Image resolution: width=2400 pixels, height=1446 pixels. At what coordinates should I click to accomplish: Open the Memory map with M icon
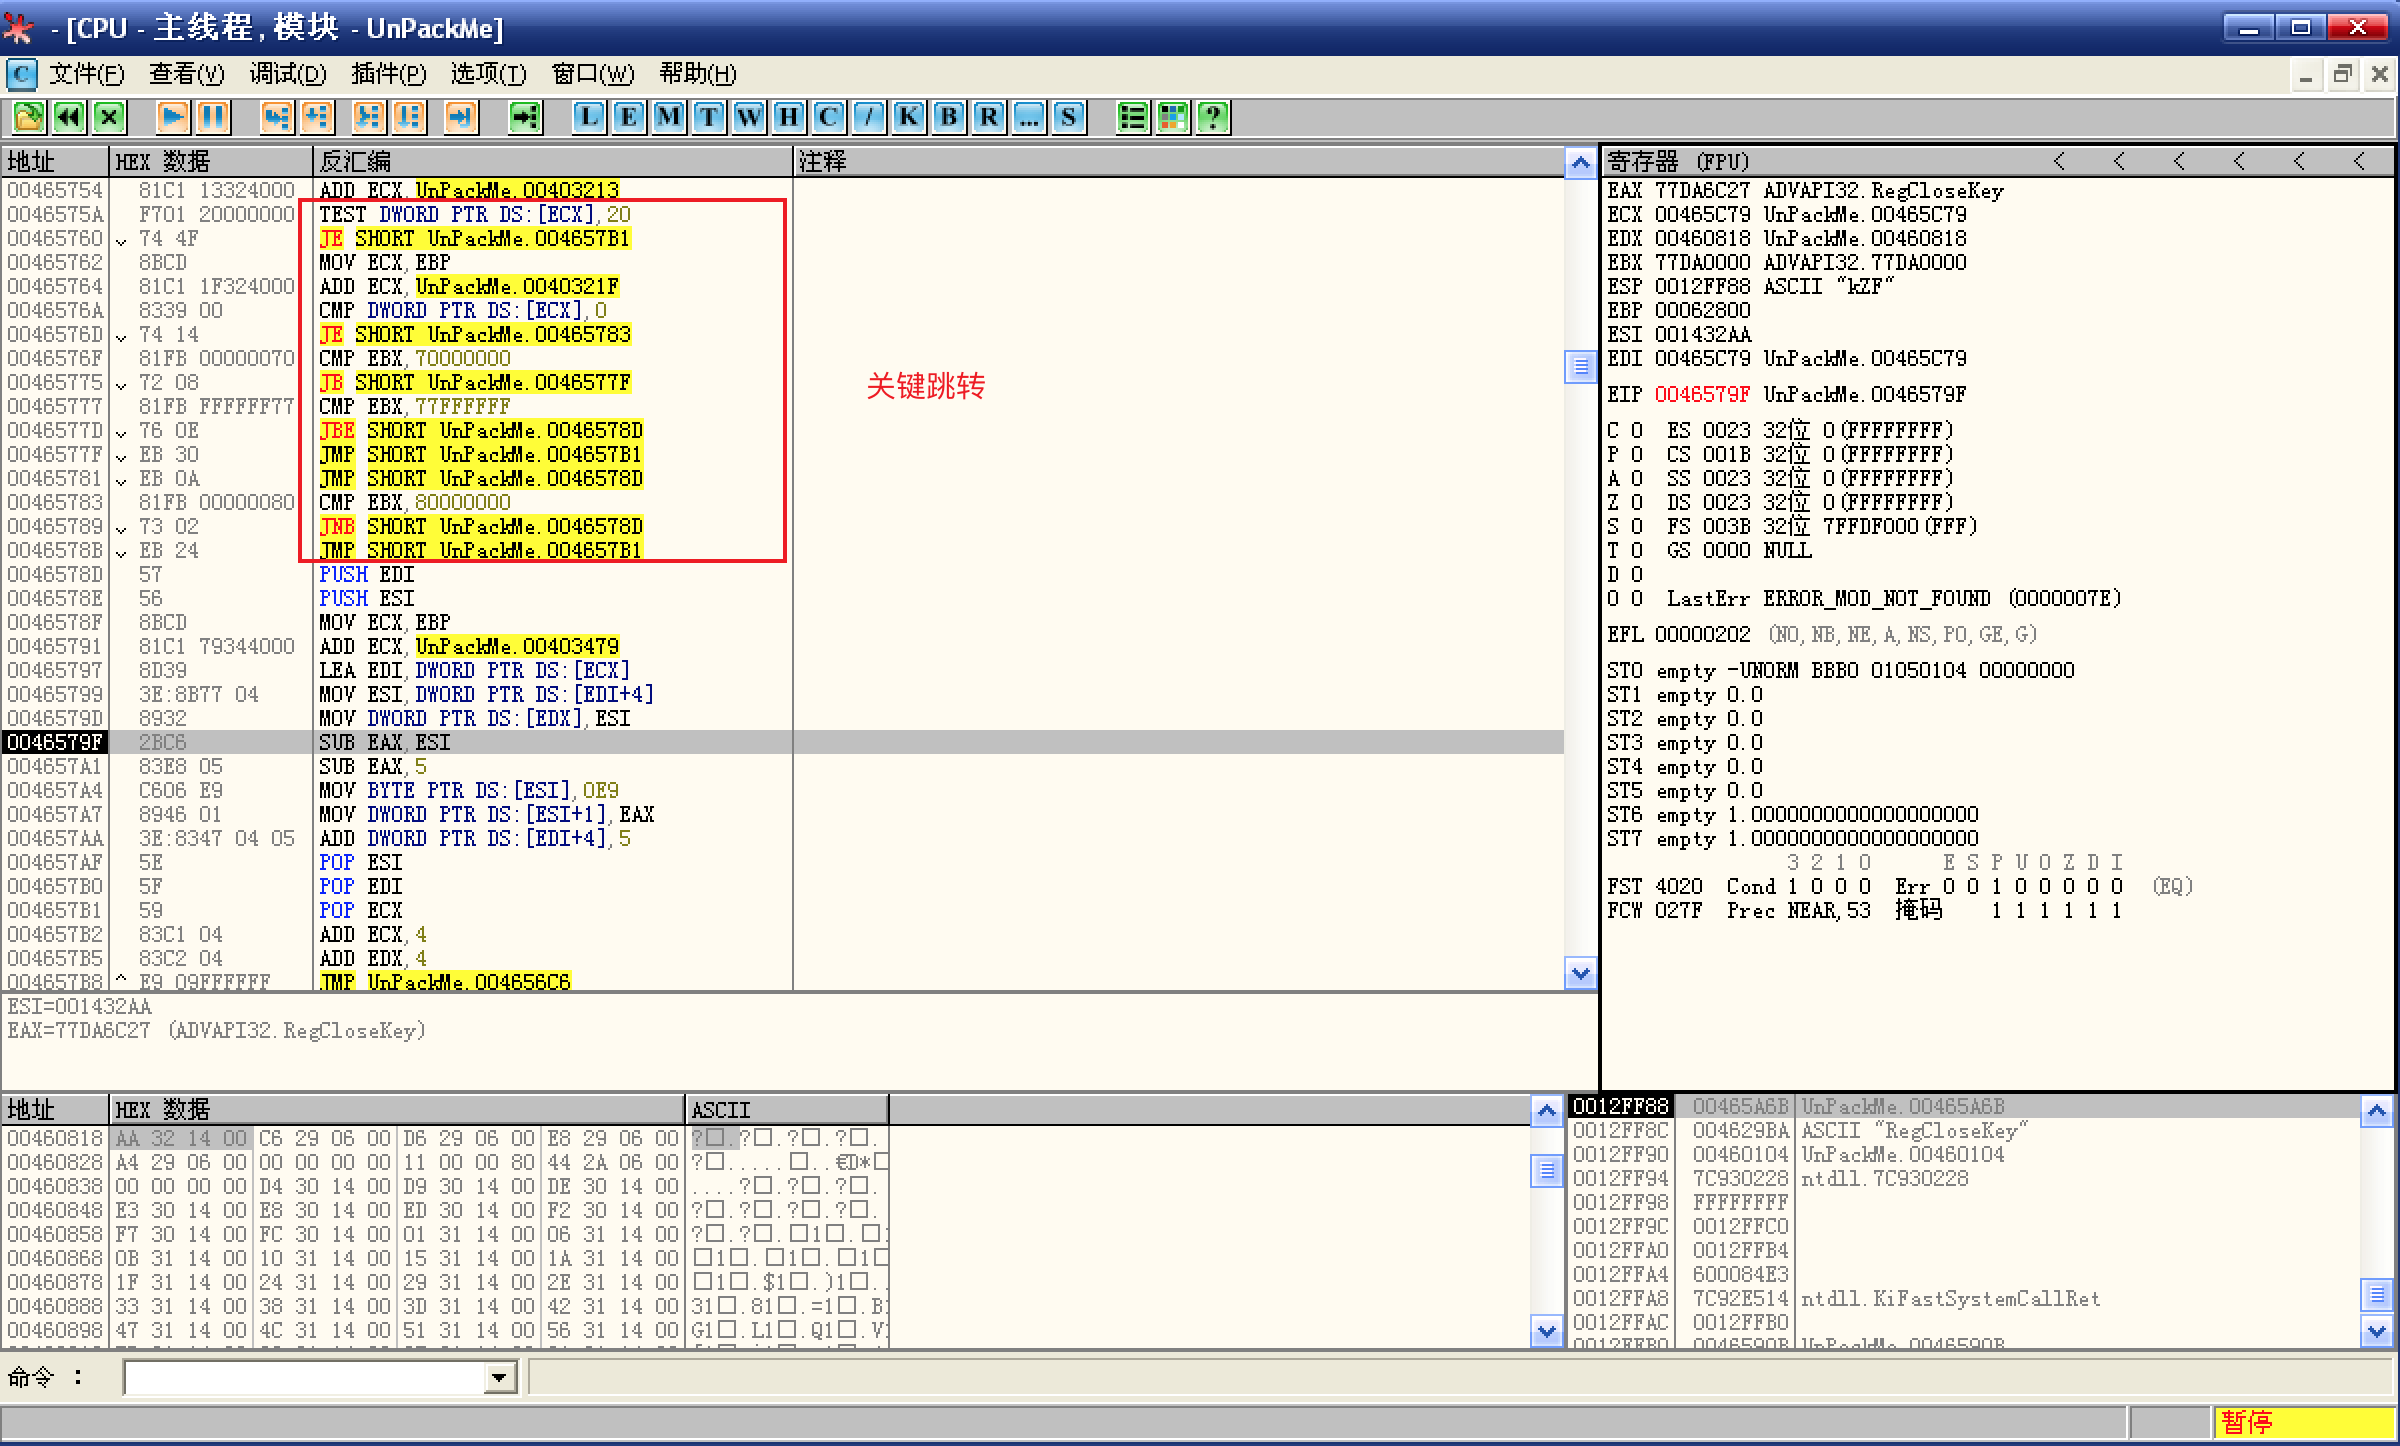(668, 117)
